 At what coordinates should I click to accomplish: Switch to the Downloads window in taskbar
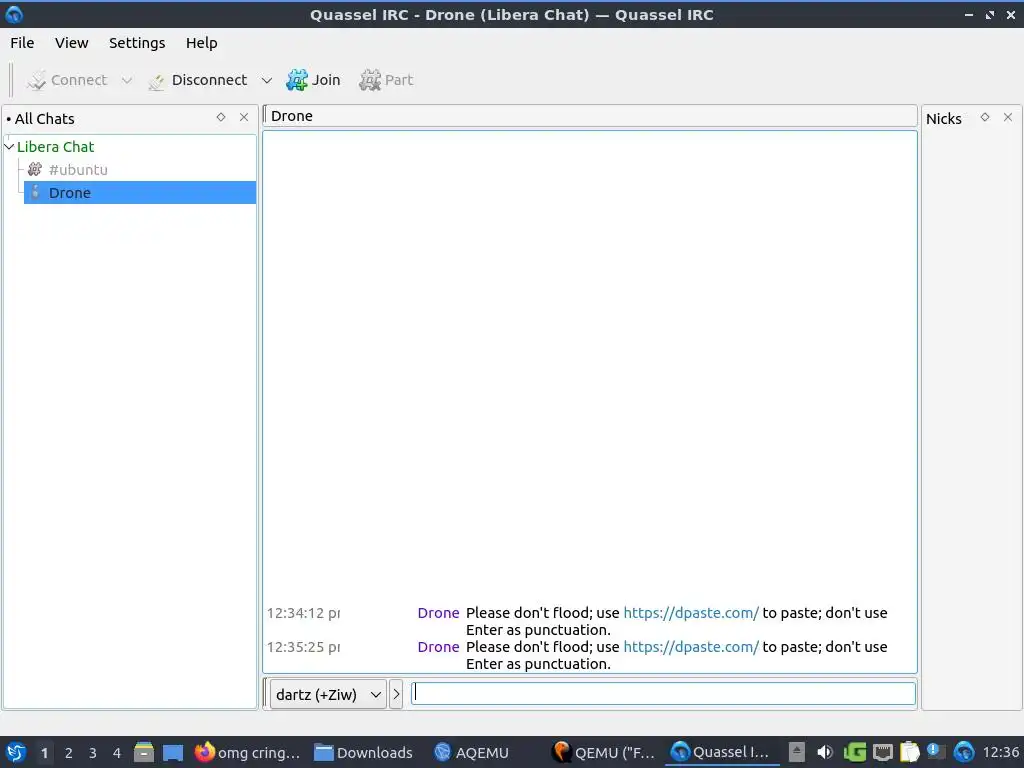tap(364, 752)
